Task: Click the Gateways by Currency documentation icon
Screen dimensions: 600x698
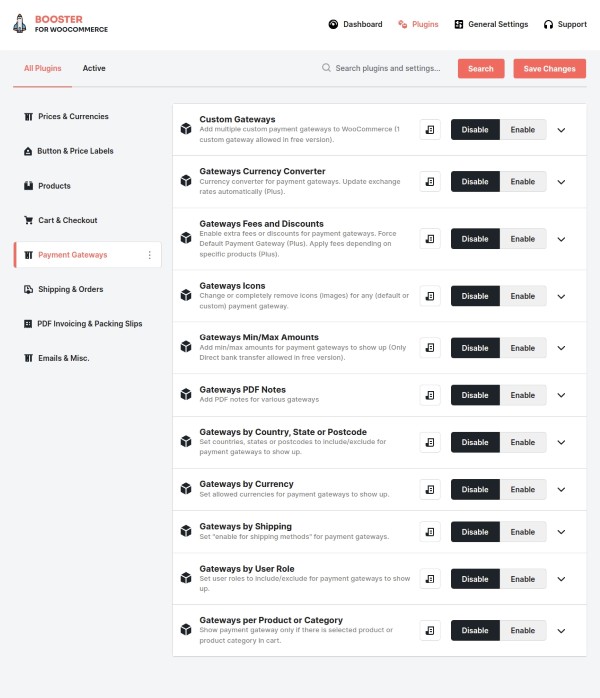Action: 430,489
